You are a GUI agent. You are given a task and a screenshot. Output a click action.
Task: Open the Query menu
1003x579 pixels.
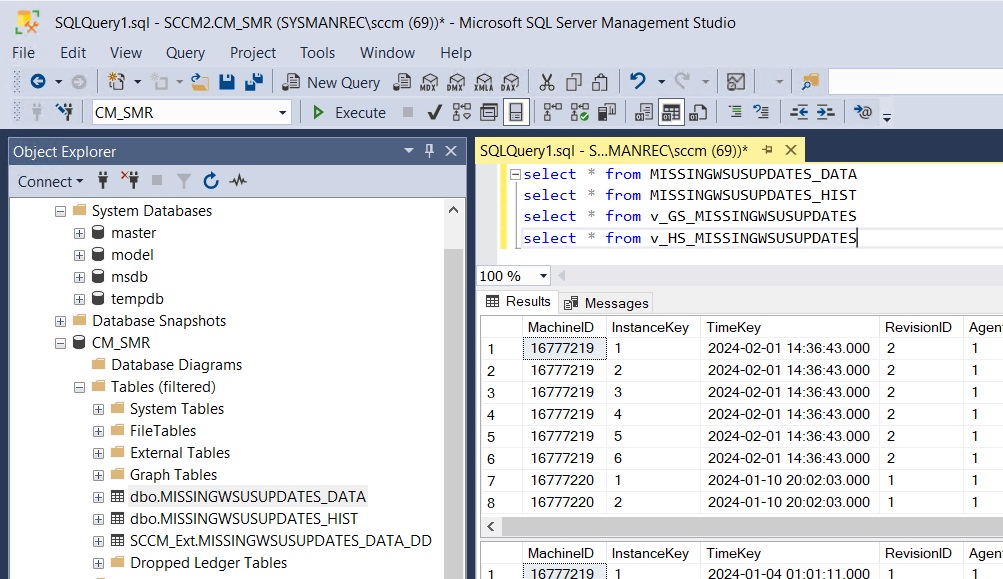tap(184, 53)
